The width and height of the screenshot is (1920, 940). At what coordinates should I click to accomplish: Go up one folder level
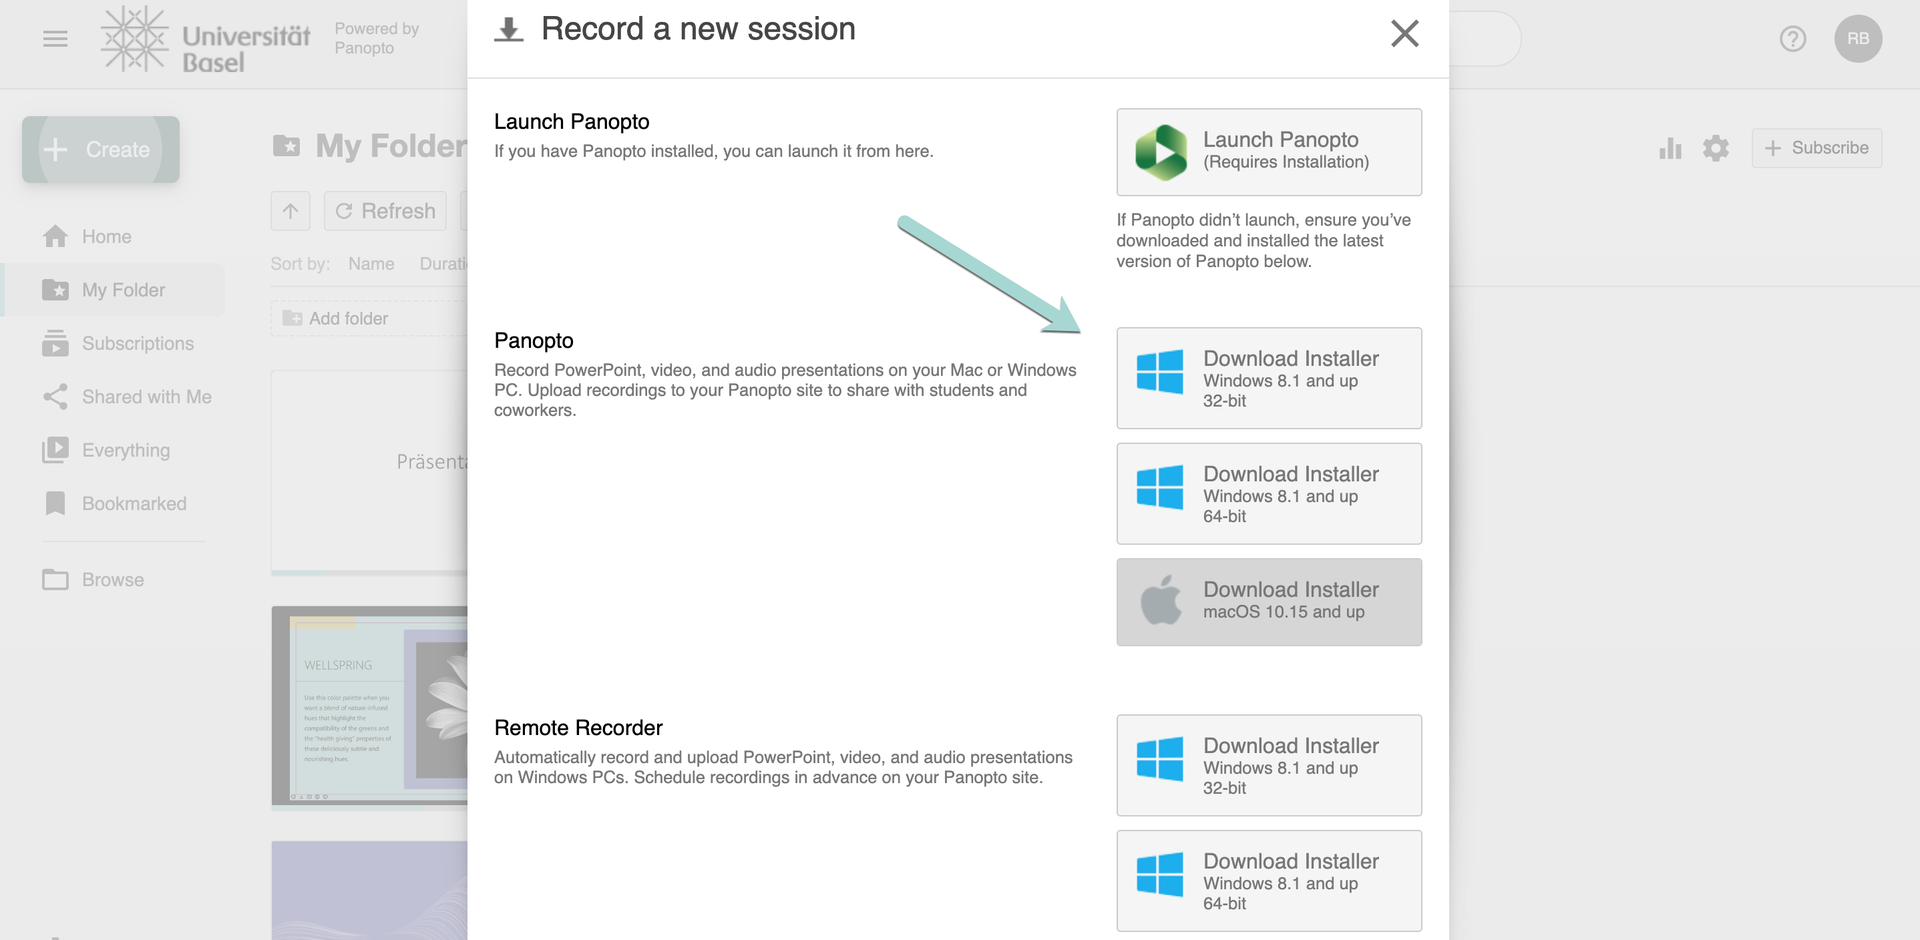click(290, 211)
